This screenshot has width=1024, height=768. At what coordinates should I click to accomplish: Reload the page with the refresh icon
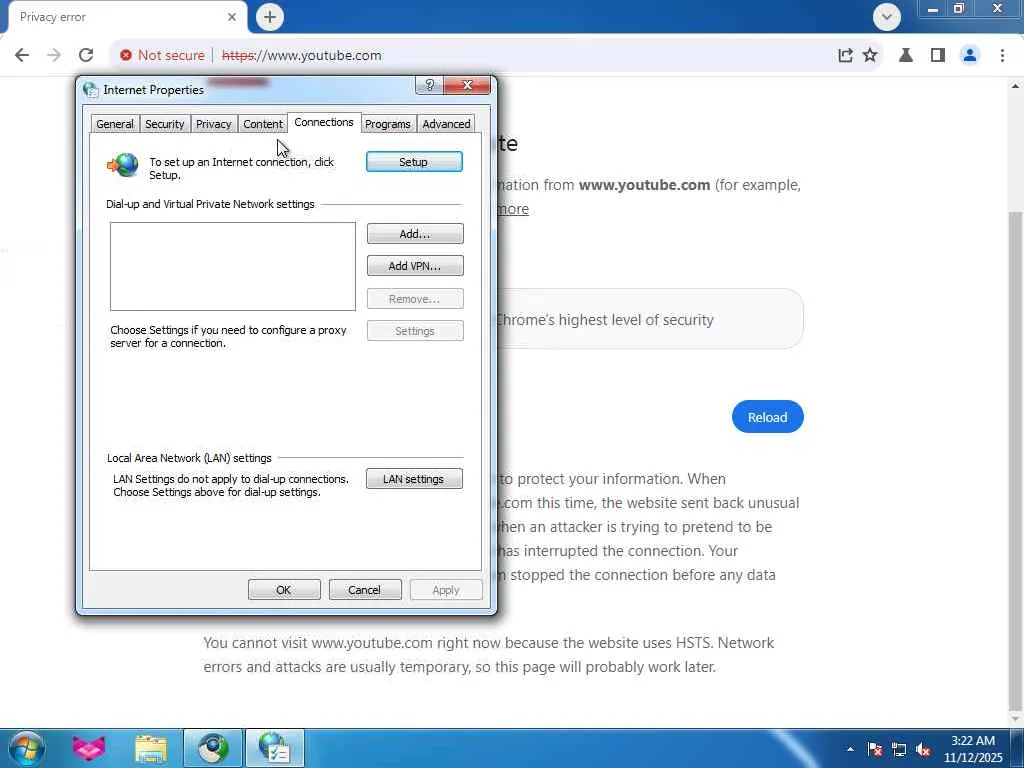(86, 56)
